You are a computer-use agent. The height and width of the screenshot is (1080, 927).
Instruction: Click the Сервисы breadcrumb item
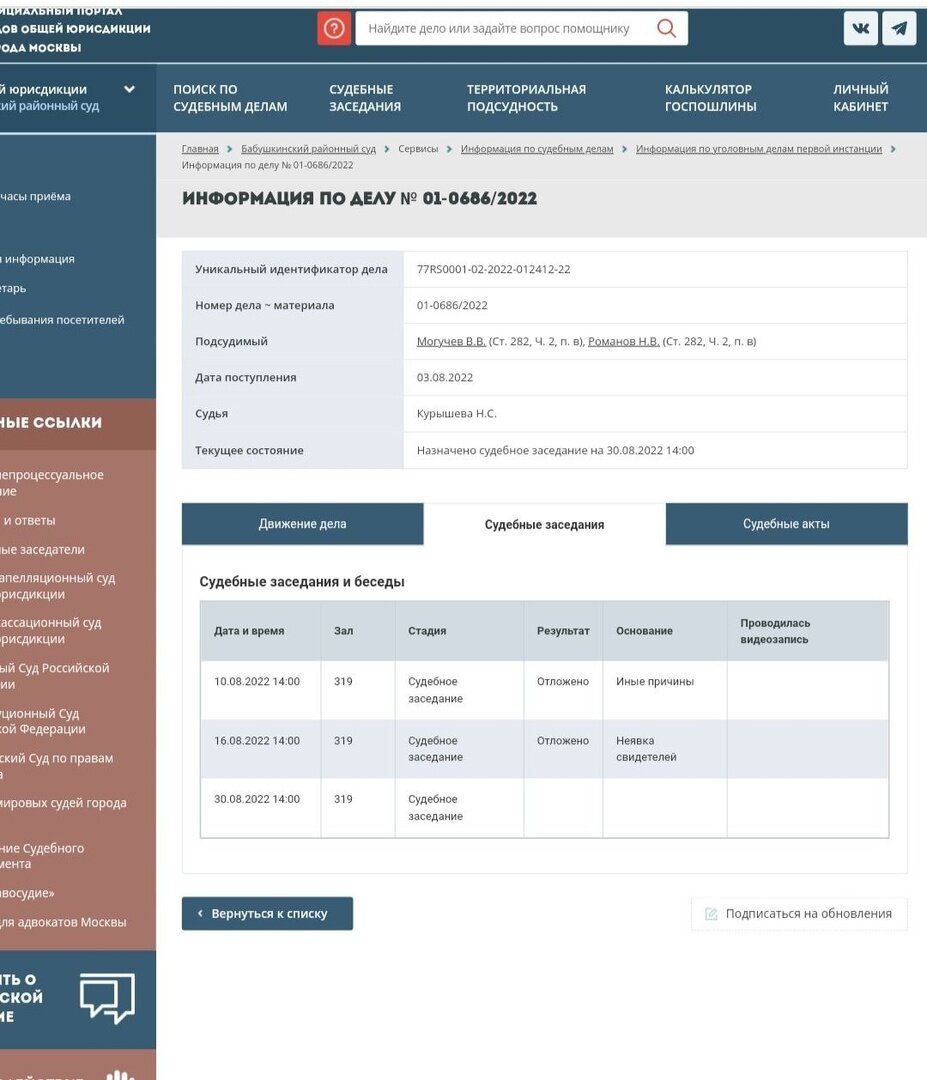[x=418, y=149]
